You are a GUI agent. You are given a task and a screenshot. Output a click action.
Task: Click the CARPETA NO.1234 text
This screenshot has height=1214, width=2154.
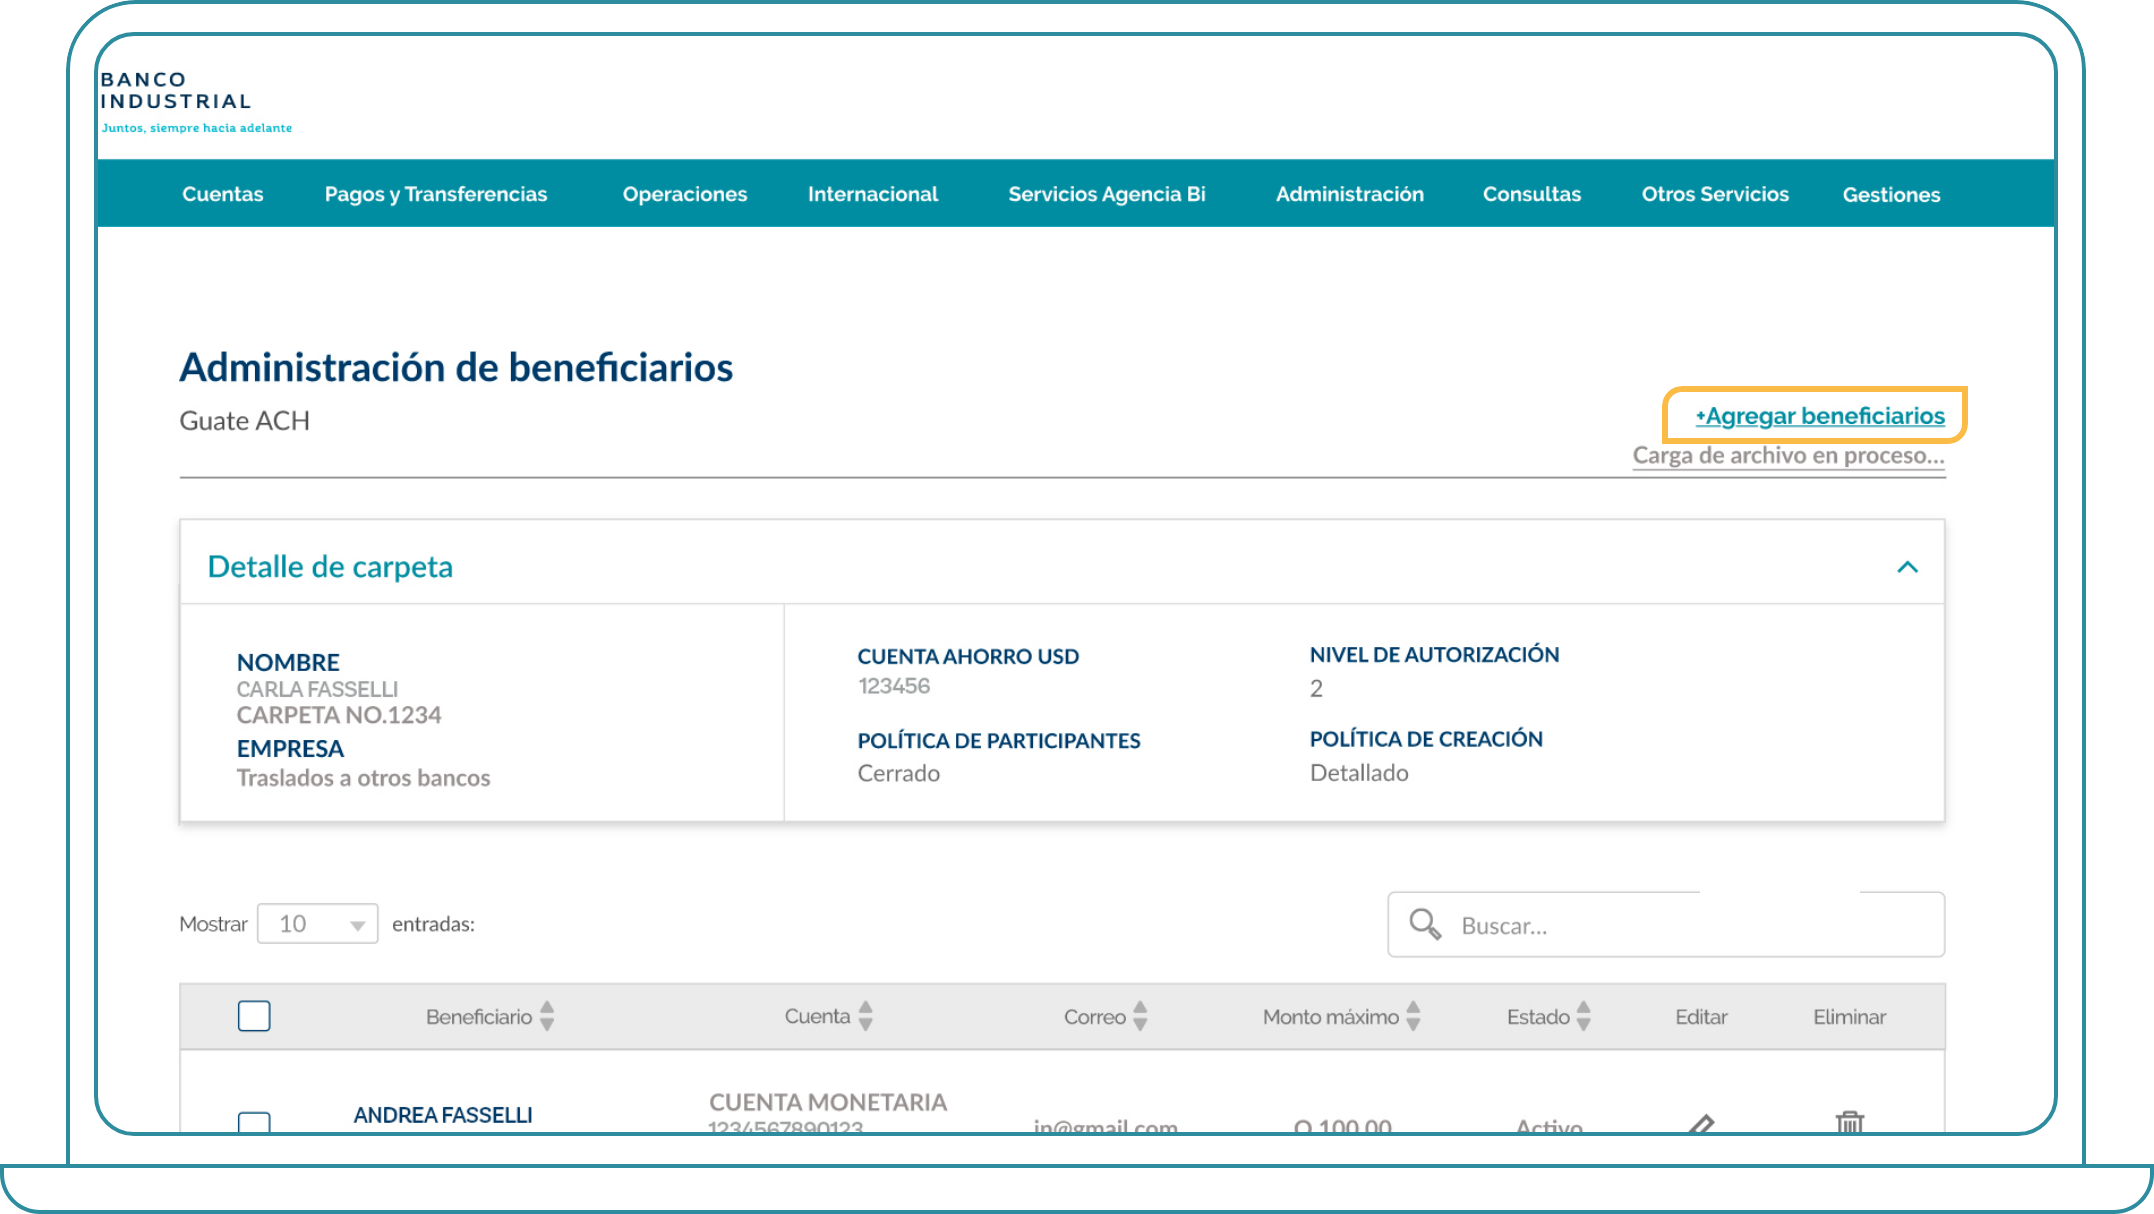click(339, 715)
